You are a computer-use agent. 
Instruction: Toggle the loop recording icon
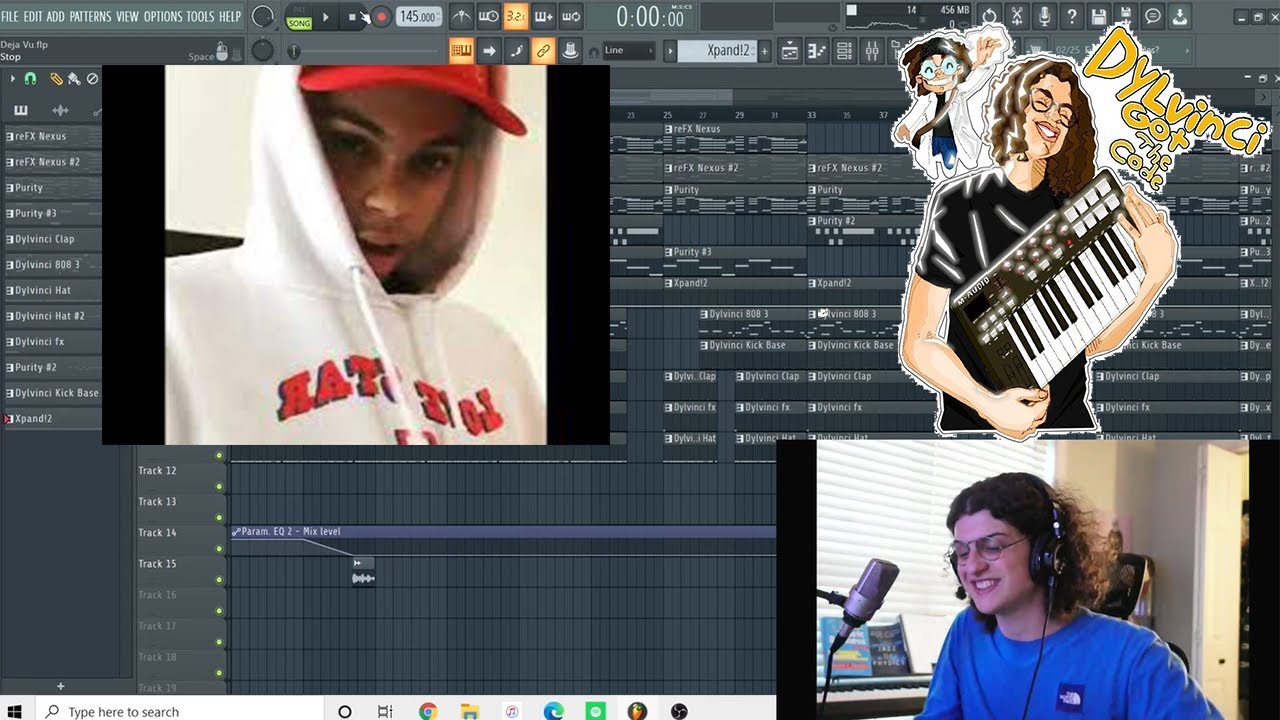click(570, 17)
